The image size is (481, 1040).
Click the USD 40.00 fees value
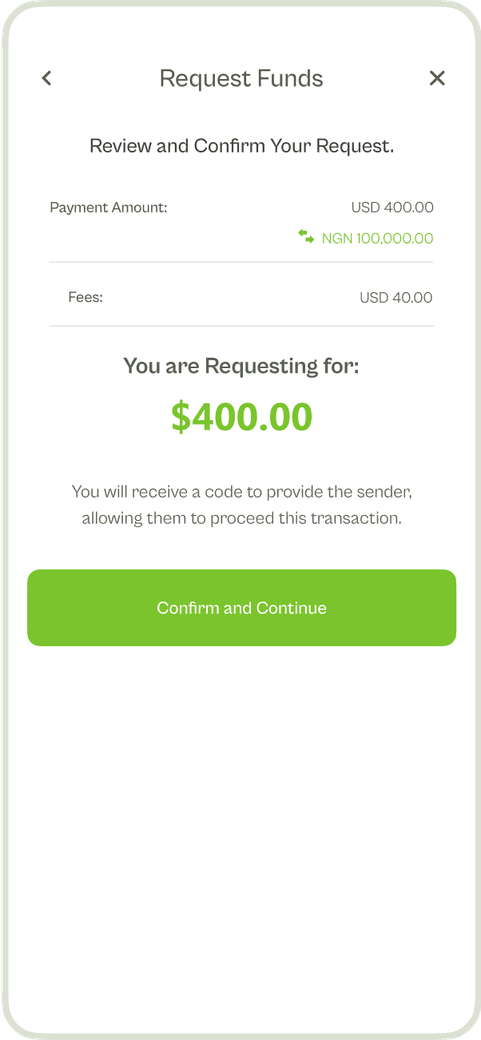tap(396, 298)
